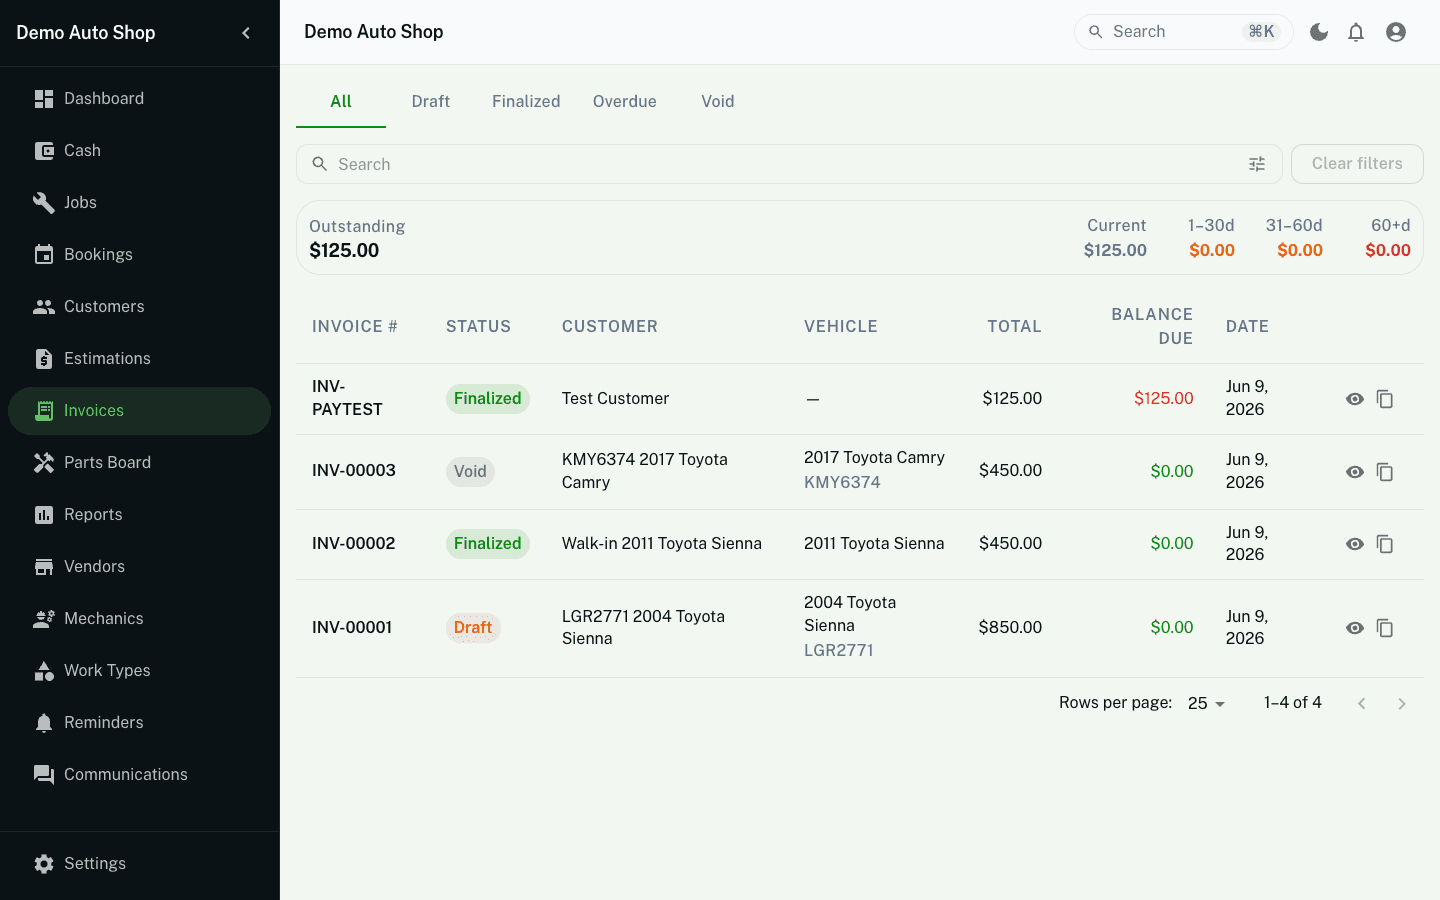Toggle dark mode moon icon

[x=1319, y=32]
